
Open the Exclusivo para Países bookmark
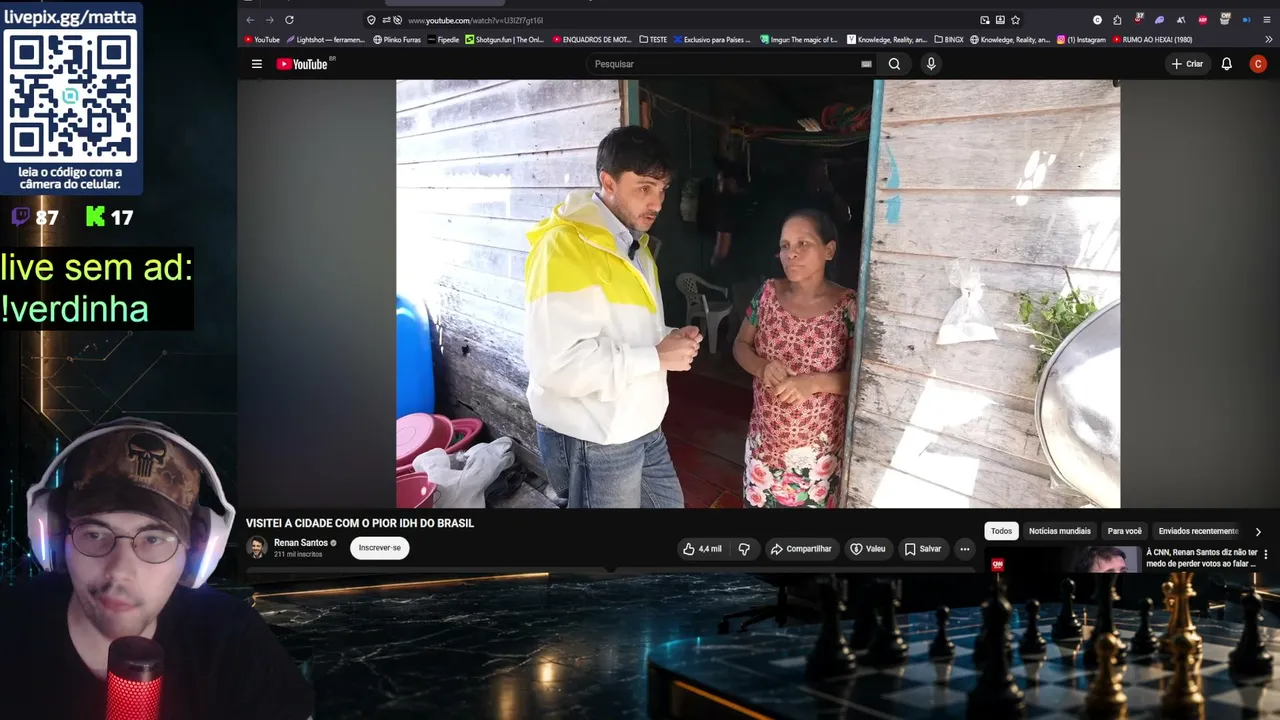pyautogui.click(x=712, y=40)
